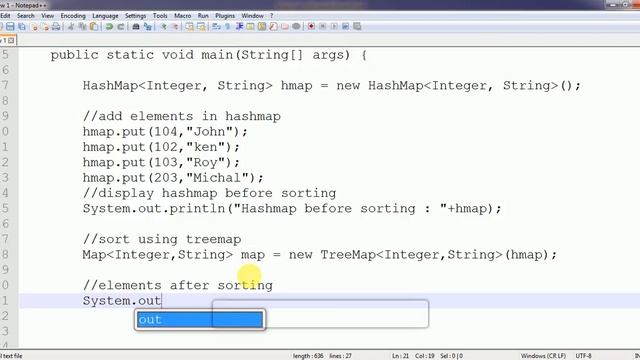Image resolution: width=640 pixels, height=360 pixels.
Task: Open Find with the binoculars icon
Action: point(136,27)
